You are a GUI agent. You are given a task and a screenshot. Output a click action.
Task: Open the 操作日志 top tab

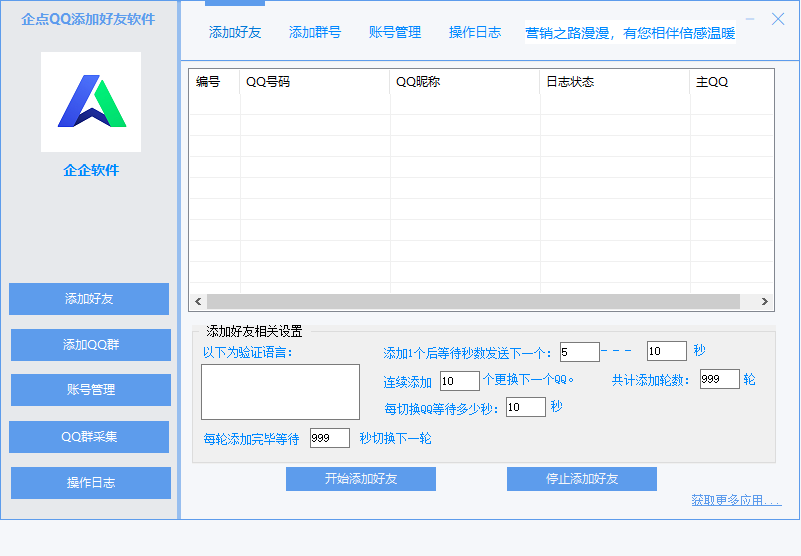475,33
